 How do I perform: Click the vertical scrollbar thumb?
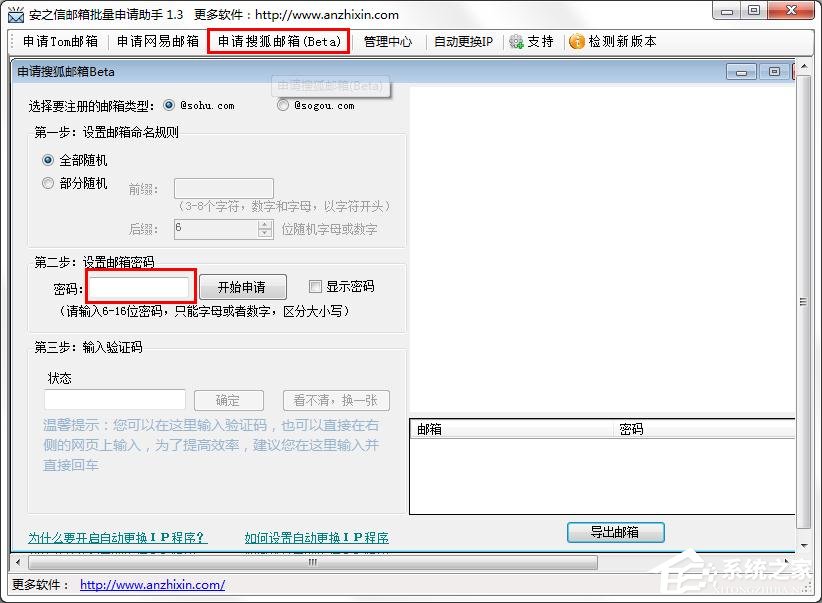pos(803,302)
